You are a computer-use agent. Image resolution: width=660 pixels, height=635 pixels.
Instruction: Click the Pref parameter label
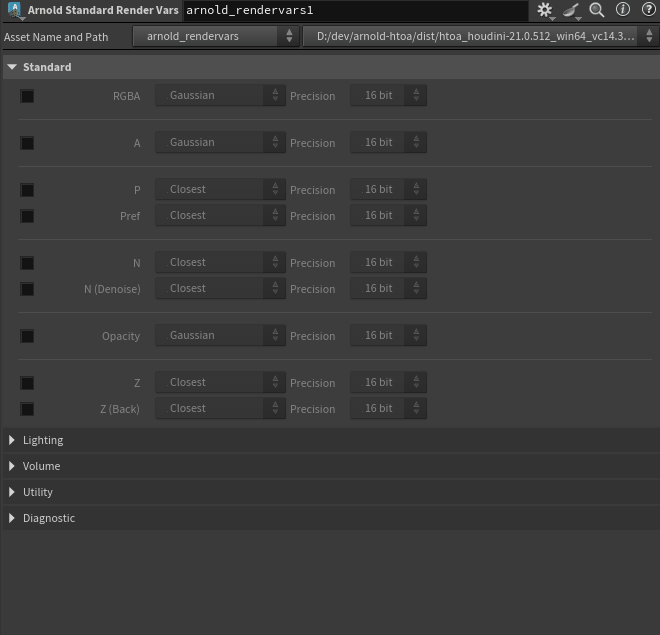[130, 216]
